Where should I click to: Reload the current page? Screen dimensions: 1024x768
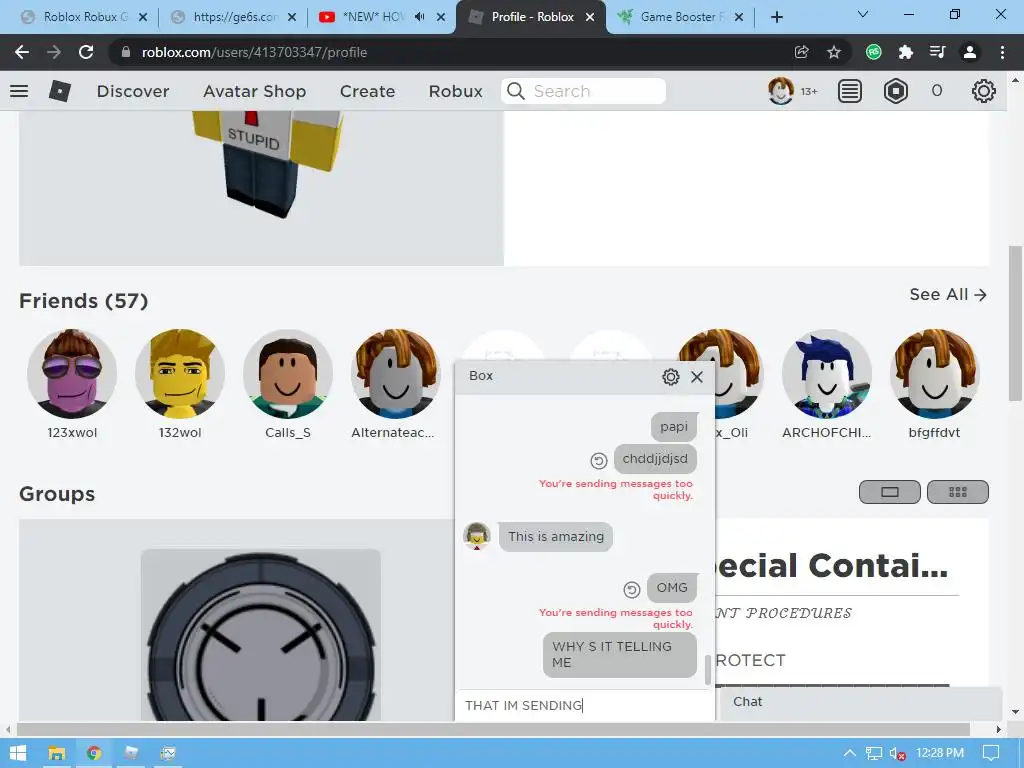coord(86,52)
